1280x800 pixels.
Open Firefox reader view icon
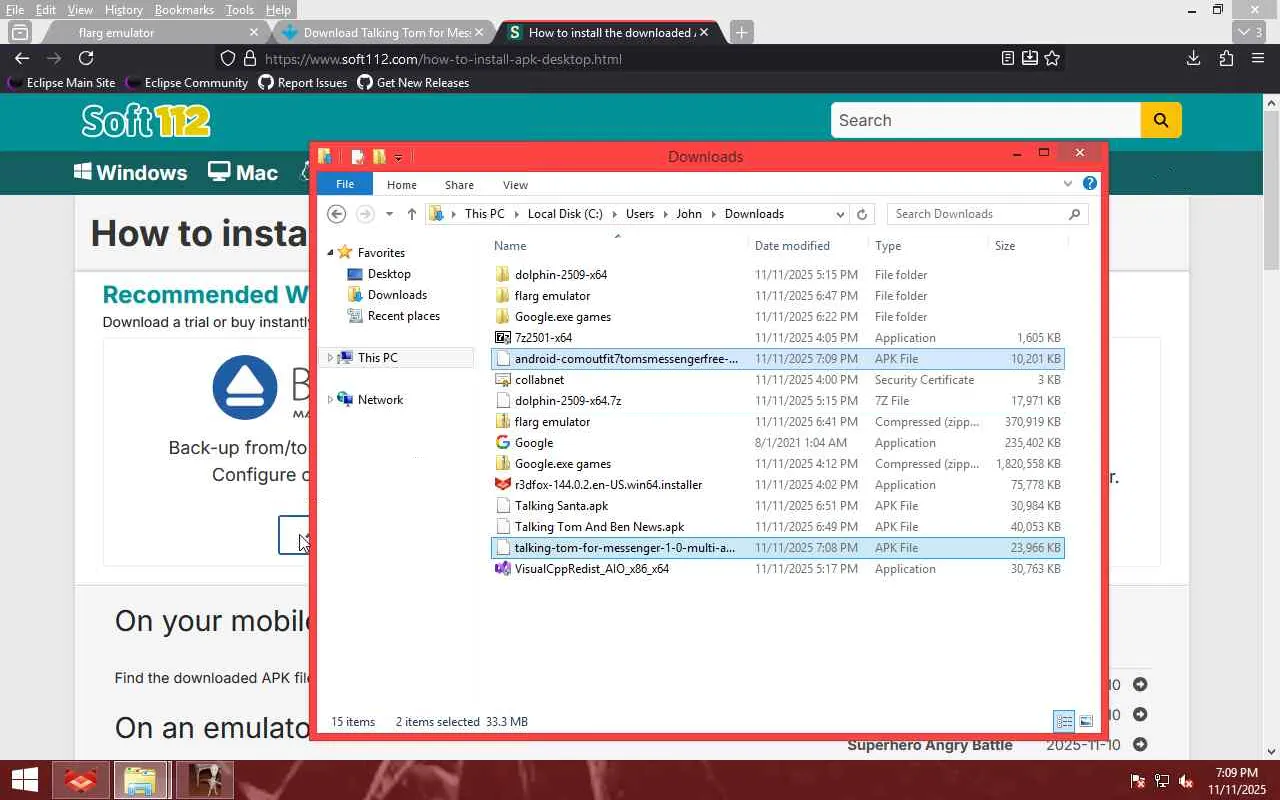coord(1008,59)
